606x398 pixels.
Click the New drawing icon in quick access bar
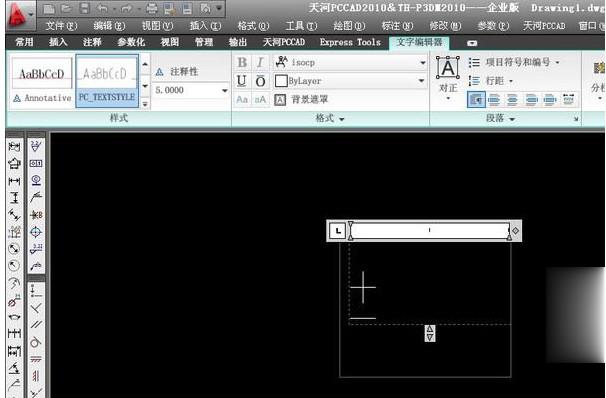[x=48, y=8]
